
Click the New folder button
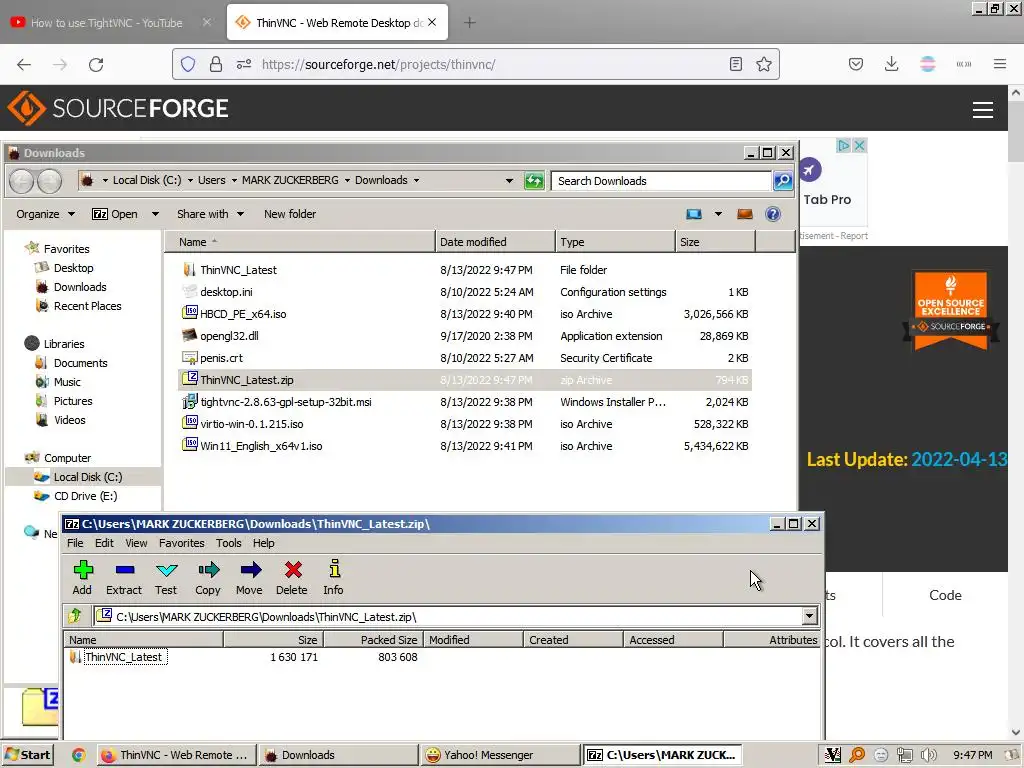point(290,214)
